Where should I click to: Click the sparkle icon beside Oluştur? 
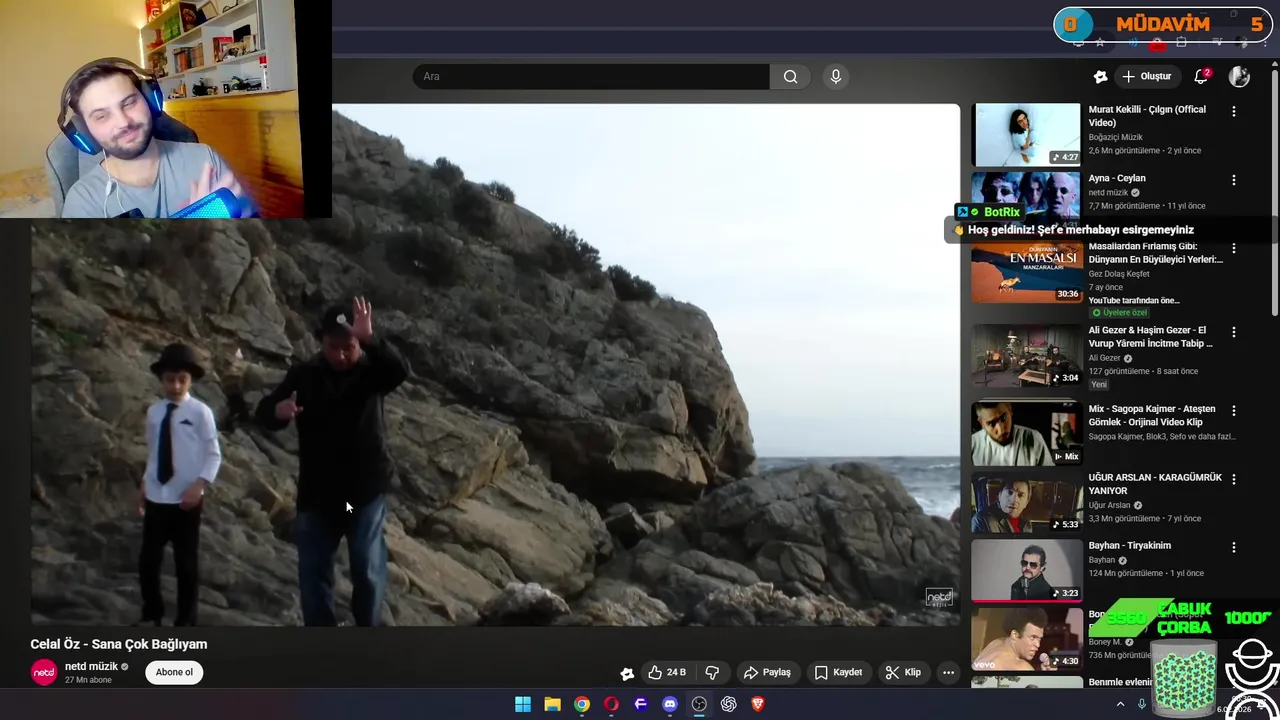[x=1100, y=77]
